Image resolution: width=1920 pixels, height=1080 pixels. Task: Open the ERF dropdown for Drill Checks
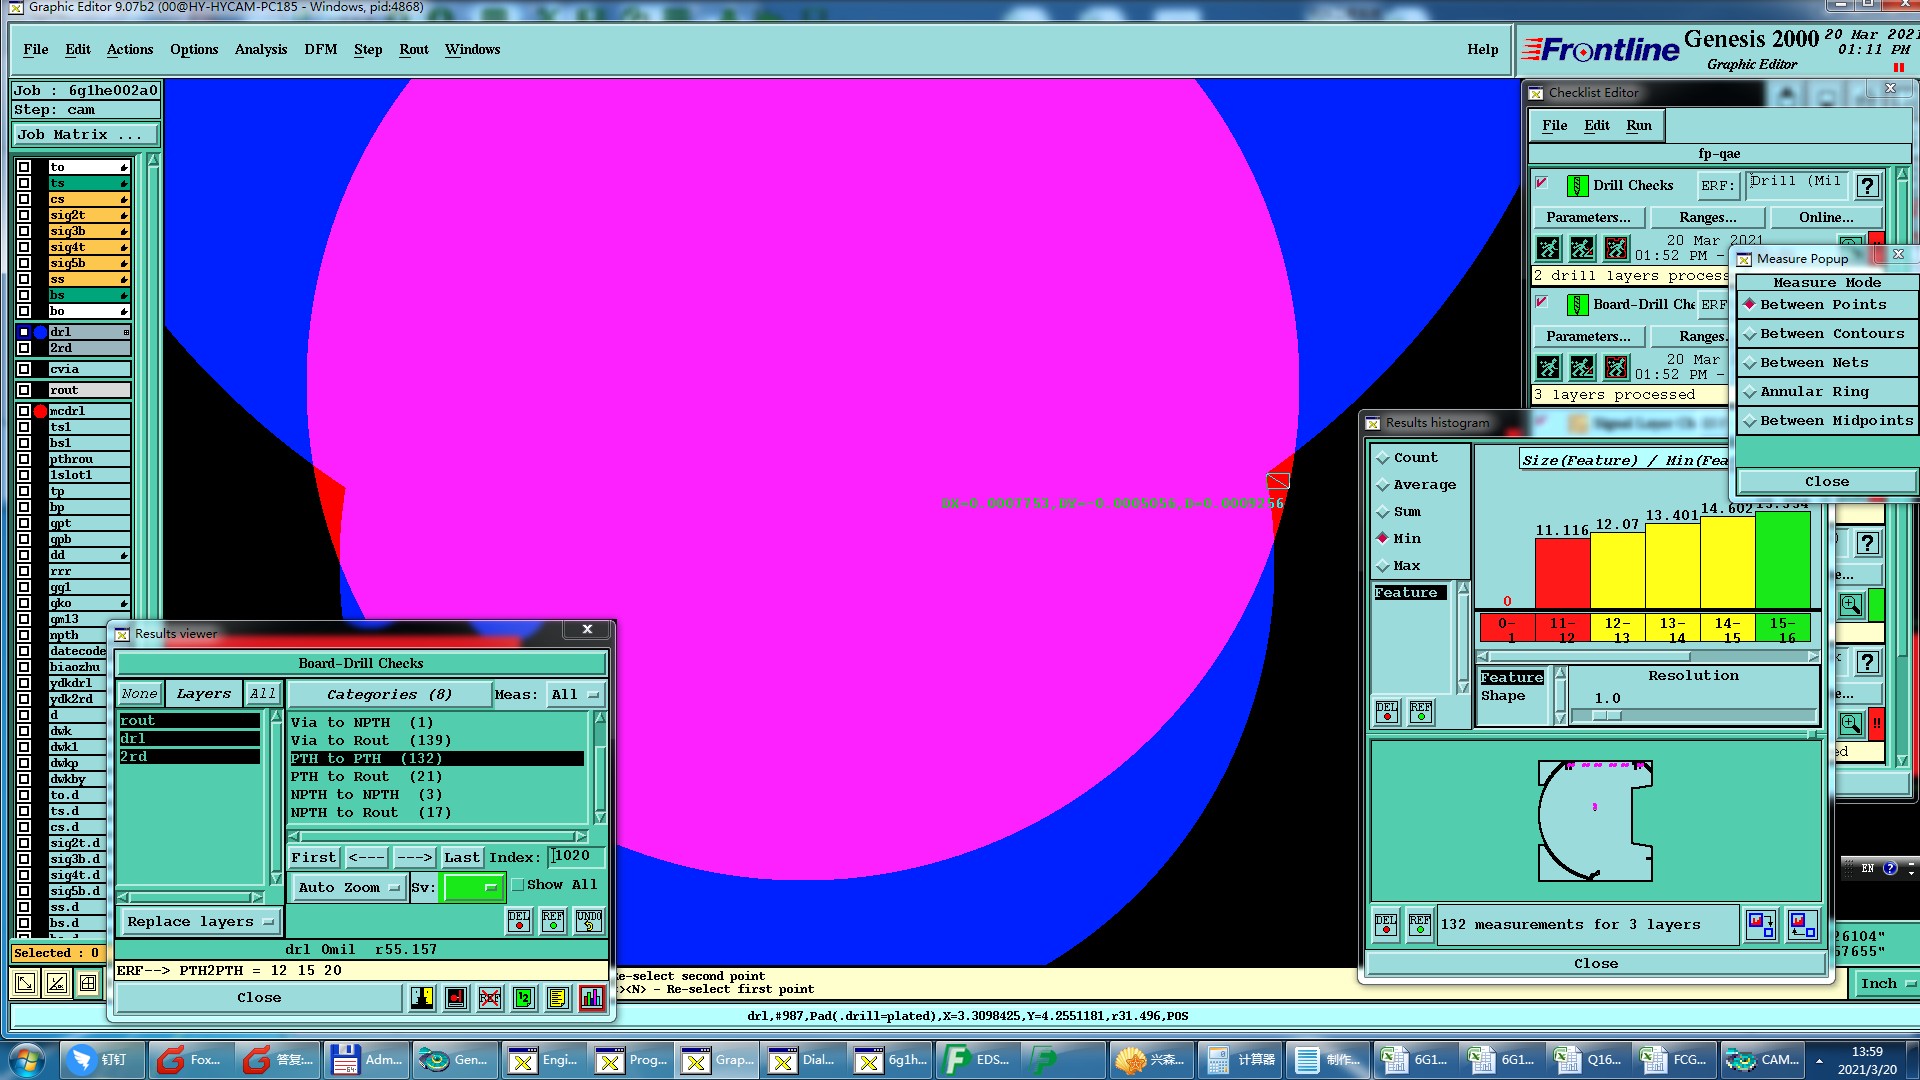pyautogui.click(x=1717, y=186)
